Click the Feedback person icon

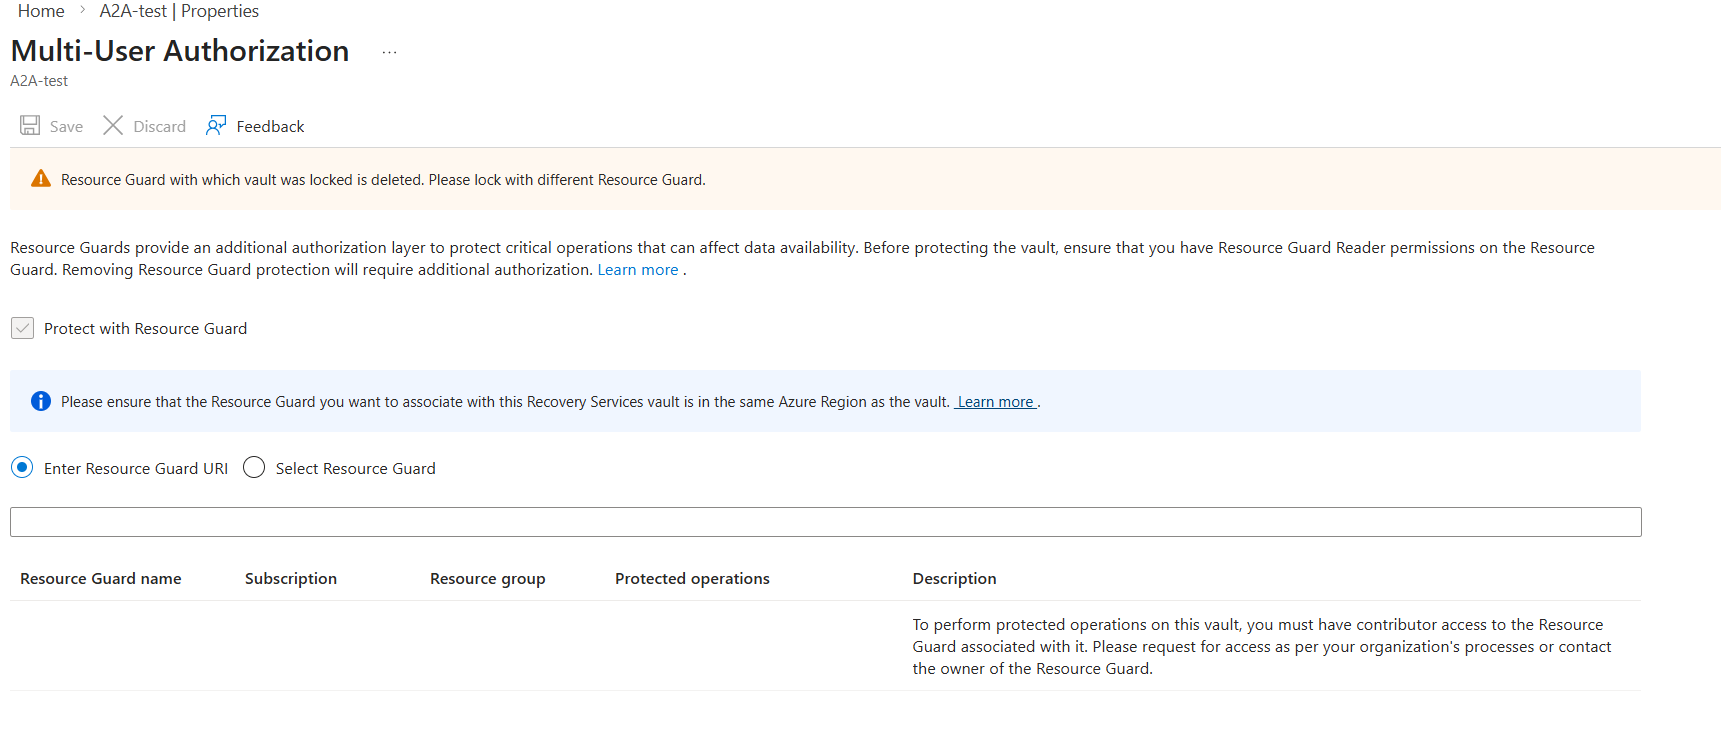pyautogui.click(x=216, y=126)
